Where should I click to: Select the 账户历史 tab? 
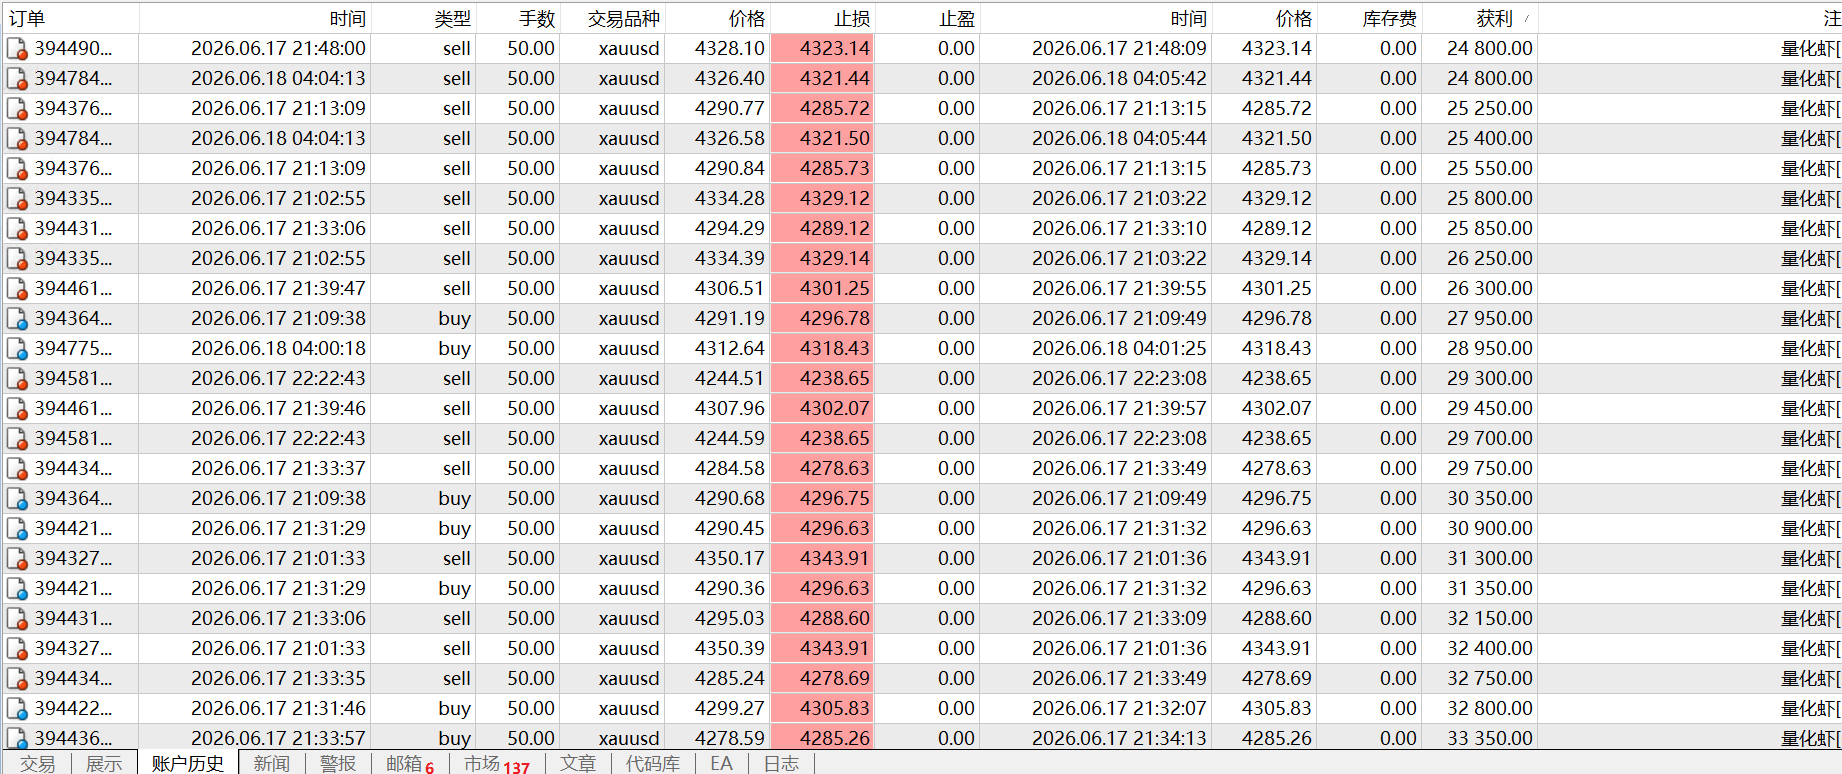[x=187, y=763]
